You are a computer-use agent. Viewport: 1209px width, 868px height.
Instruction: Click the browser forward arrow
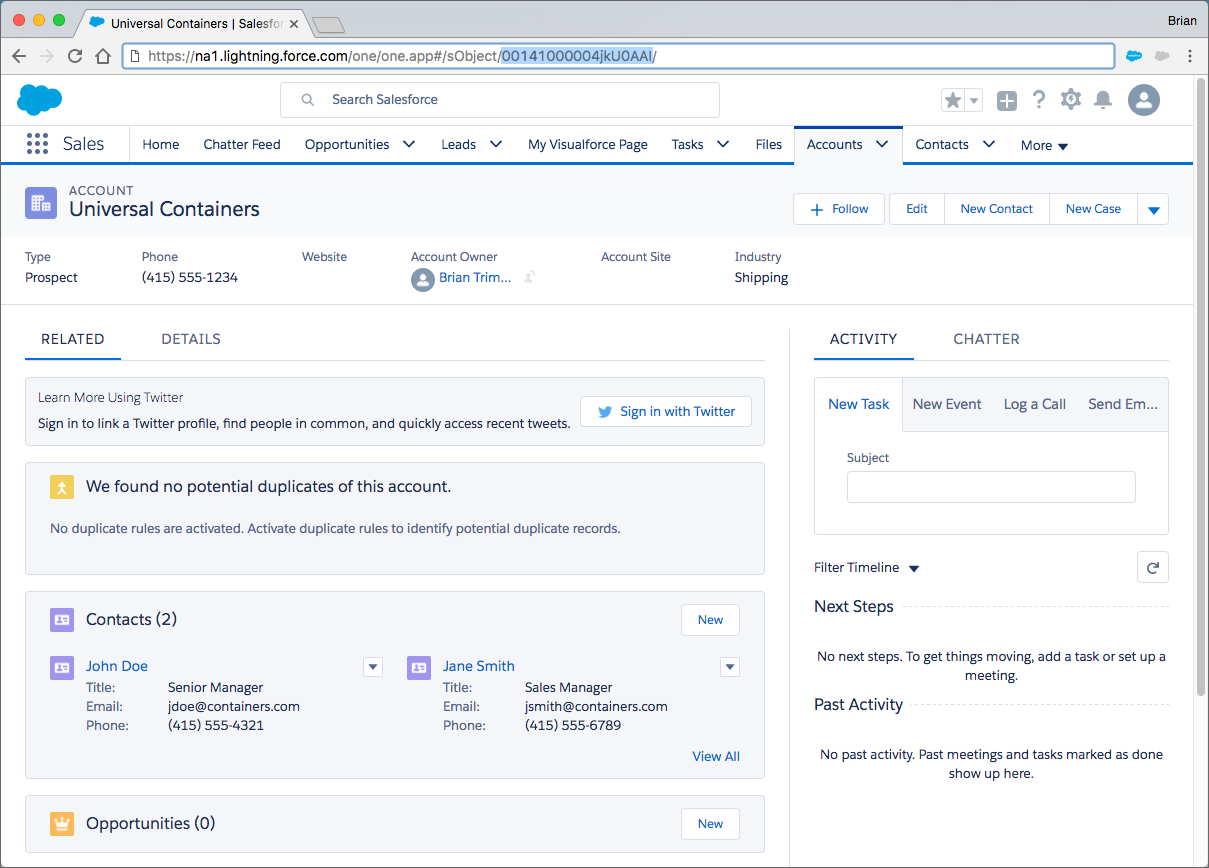pos(46,56)
